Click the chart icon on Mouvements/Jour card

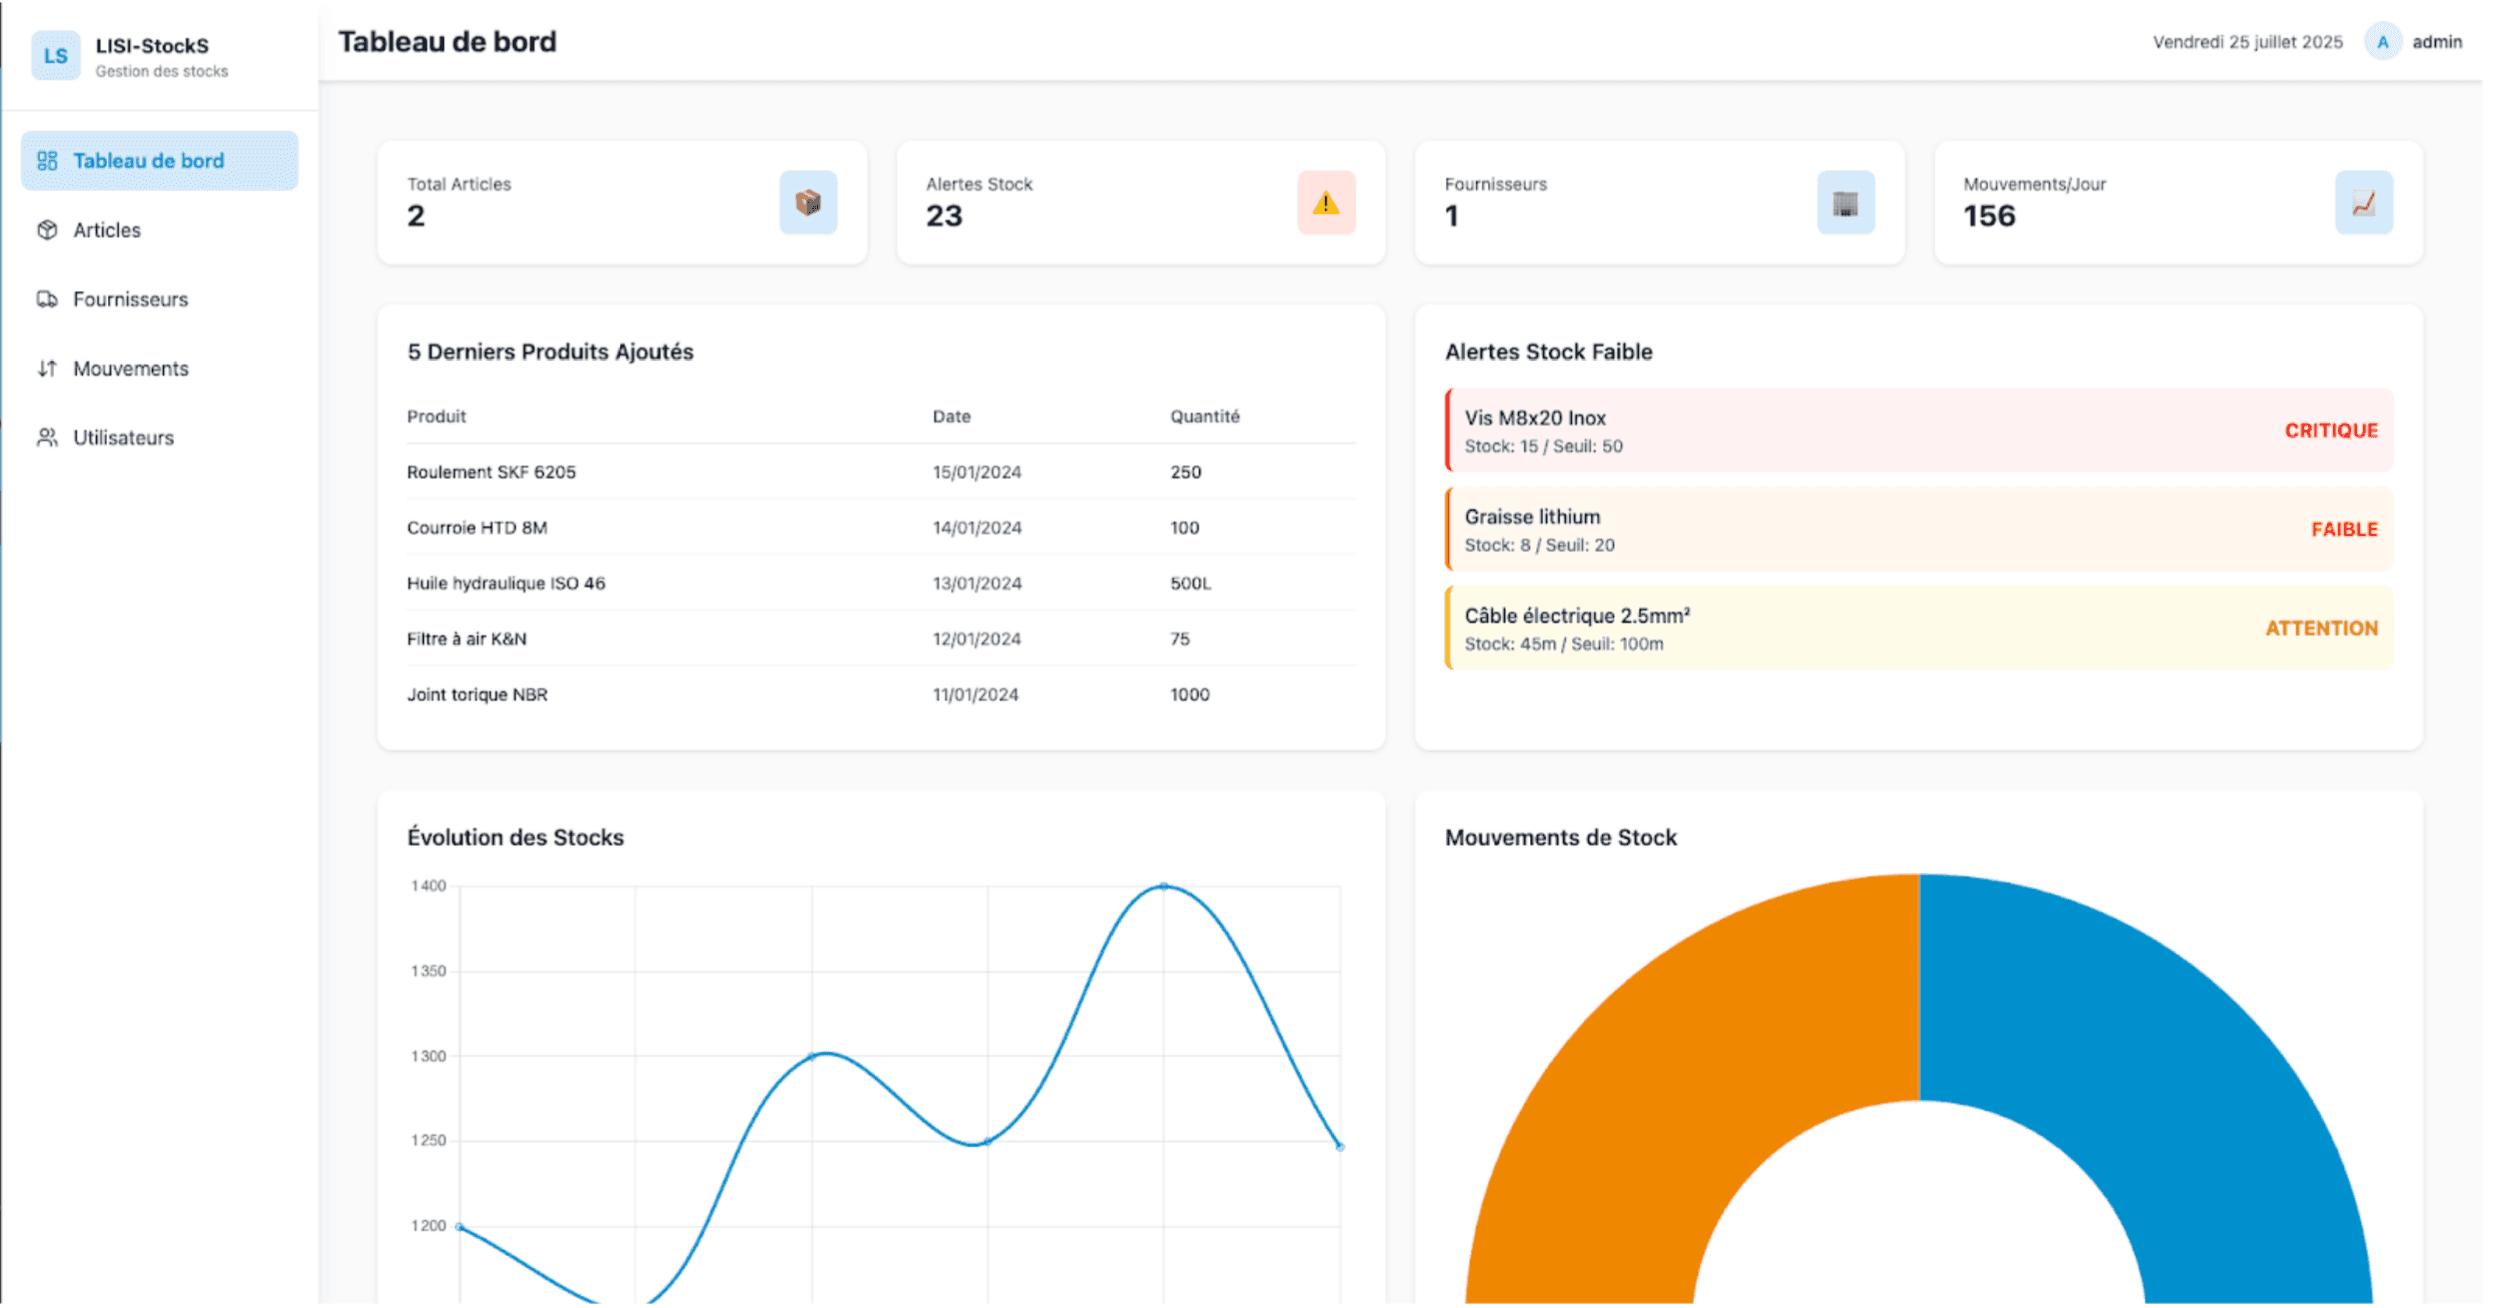click(2363, 203)
